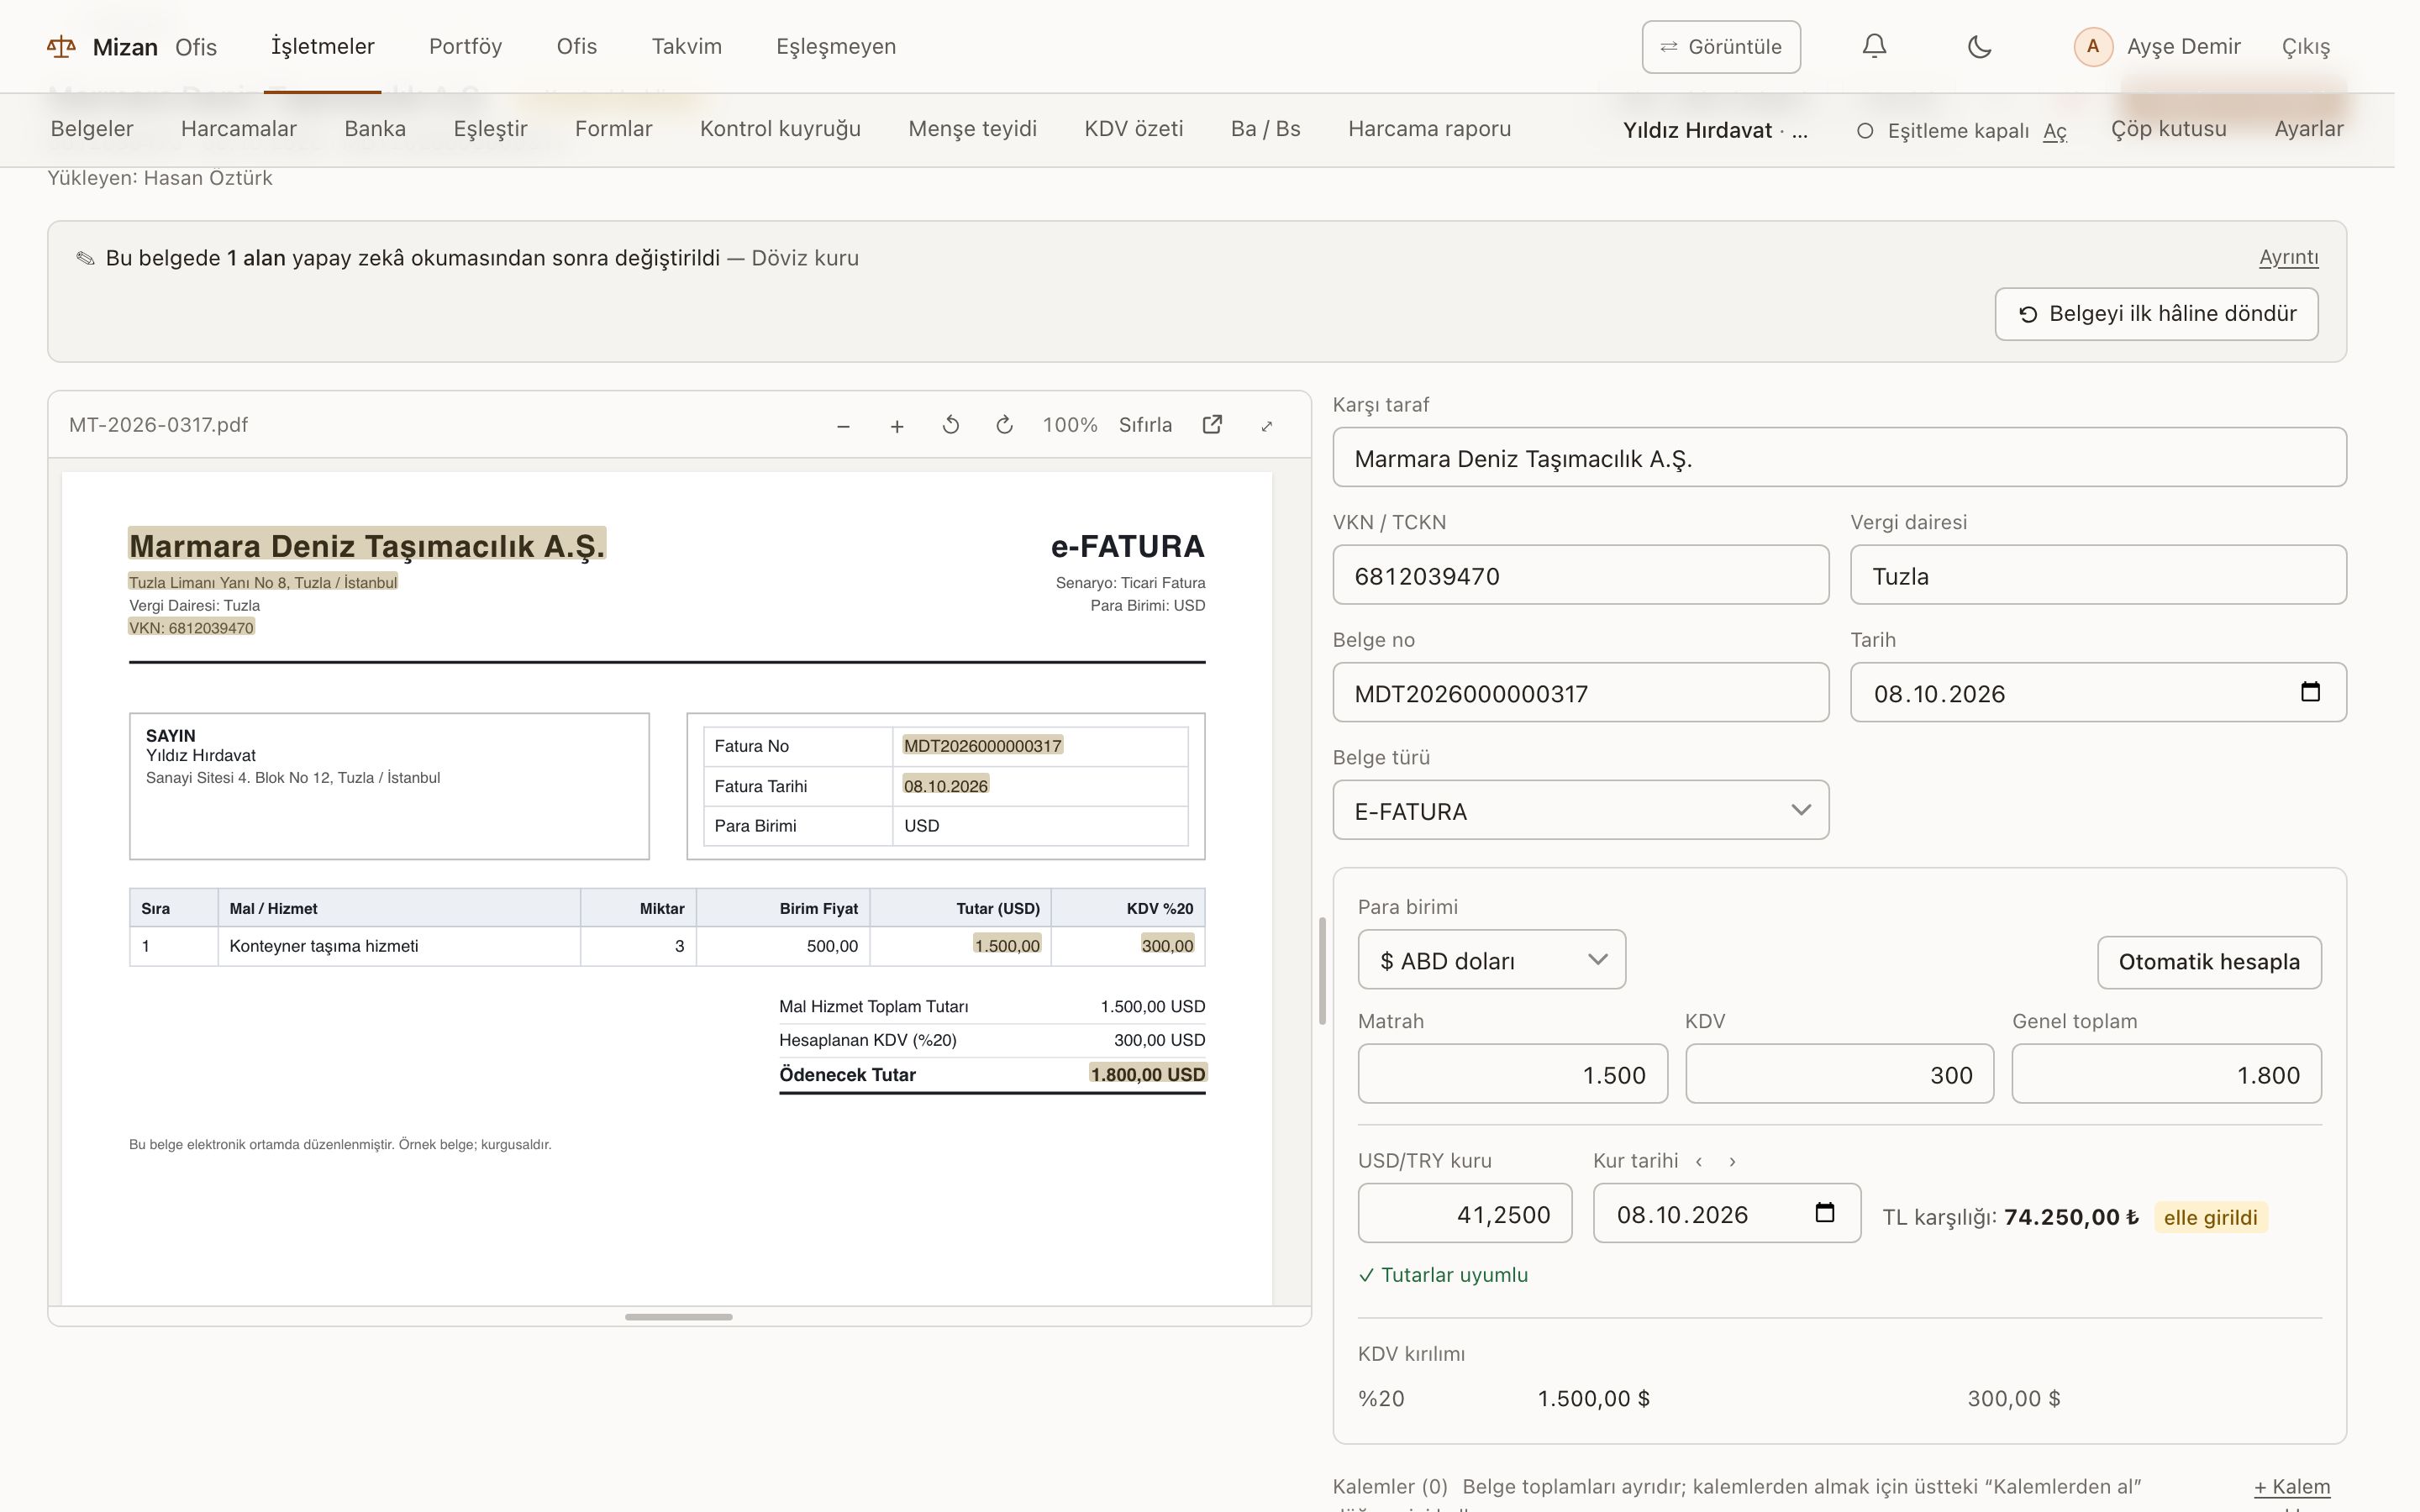This screenshot has width=2420, height=1512.
Task: Switch to the Belgeler tab
Action: (92, 129)
